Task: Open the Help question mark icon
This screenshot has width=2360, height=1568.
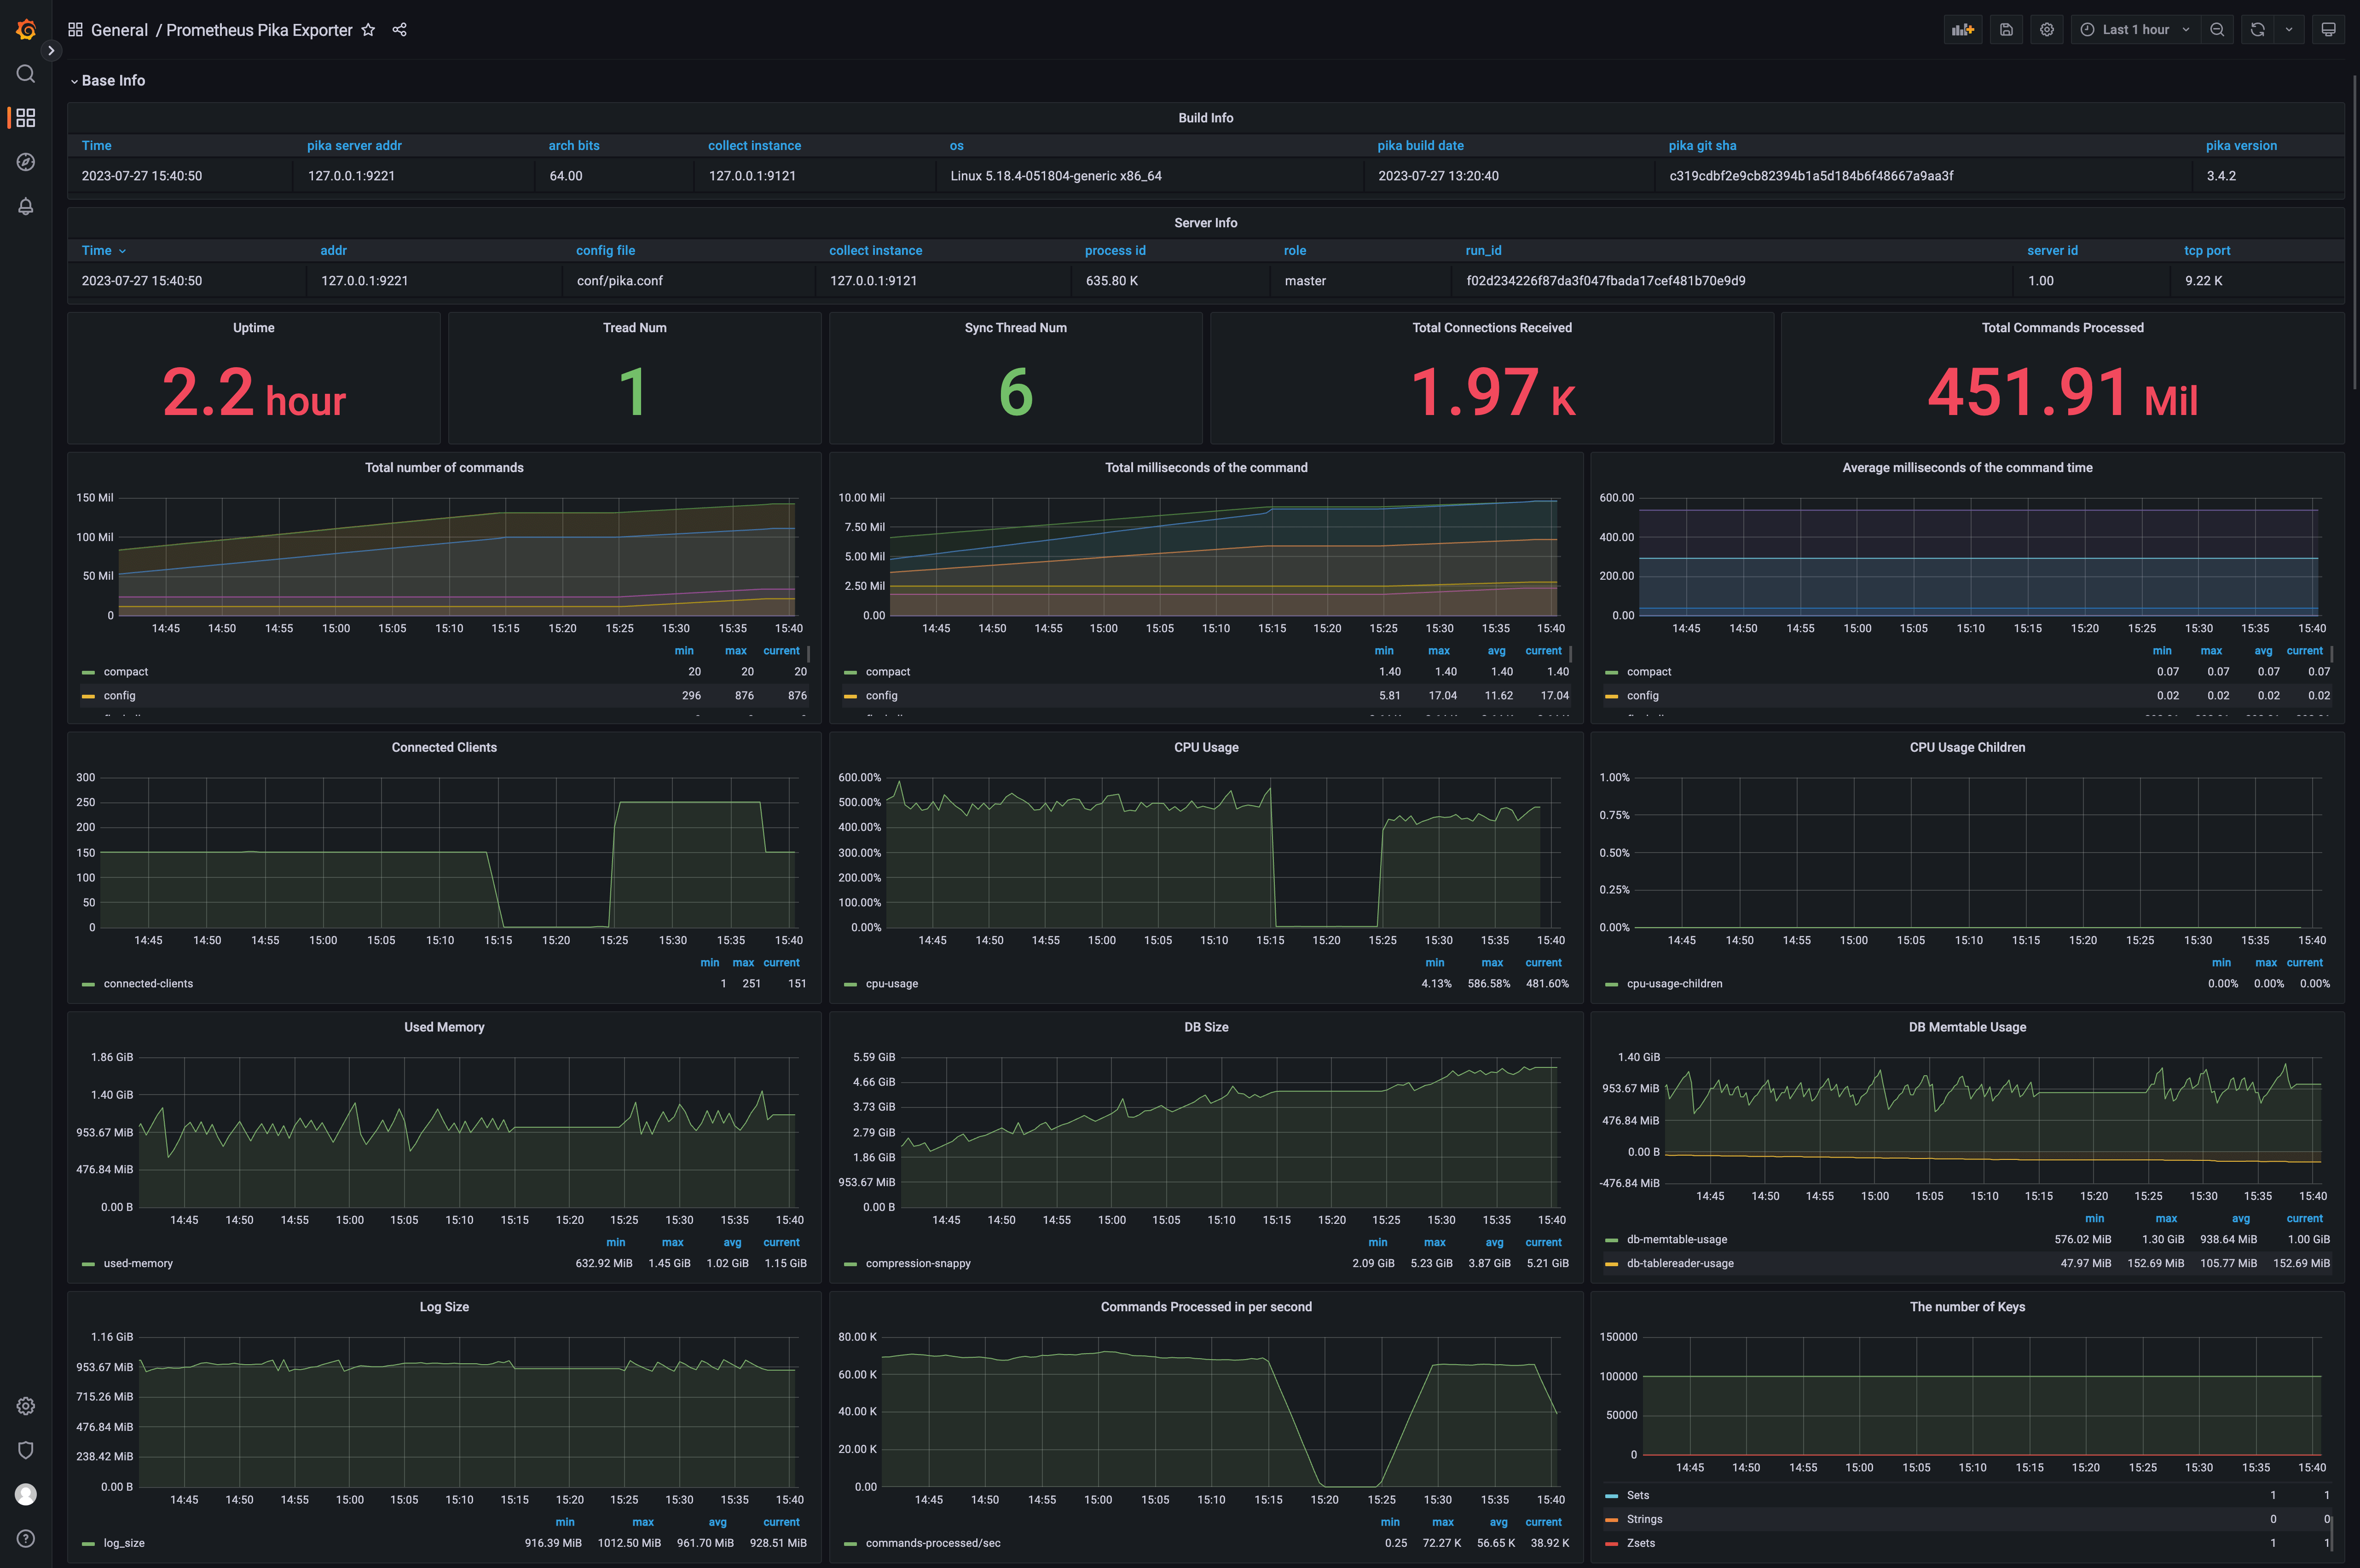Action: pos(26,1538)
